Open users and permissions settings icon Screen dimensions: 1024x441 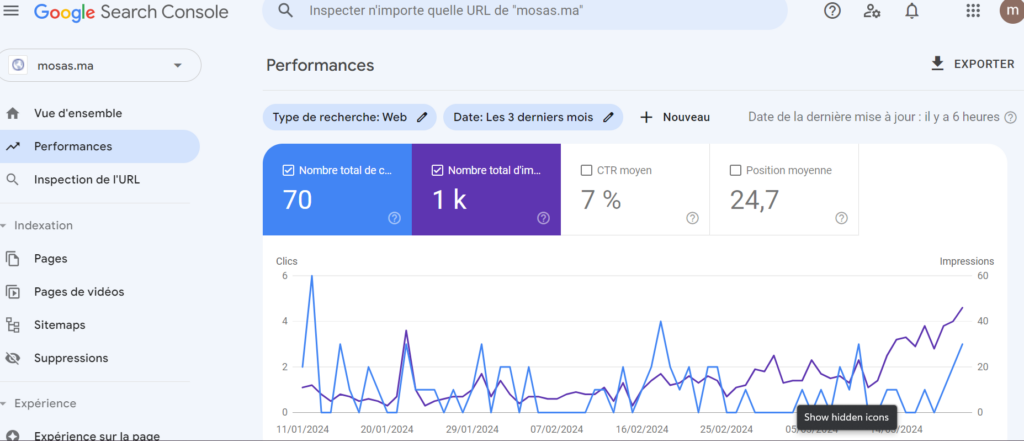(872, 11)
